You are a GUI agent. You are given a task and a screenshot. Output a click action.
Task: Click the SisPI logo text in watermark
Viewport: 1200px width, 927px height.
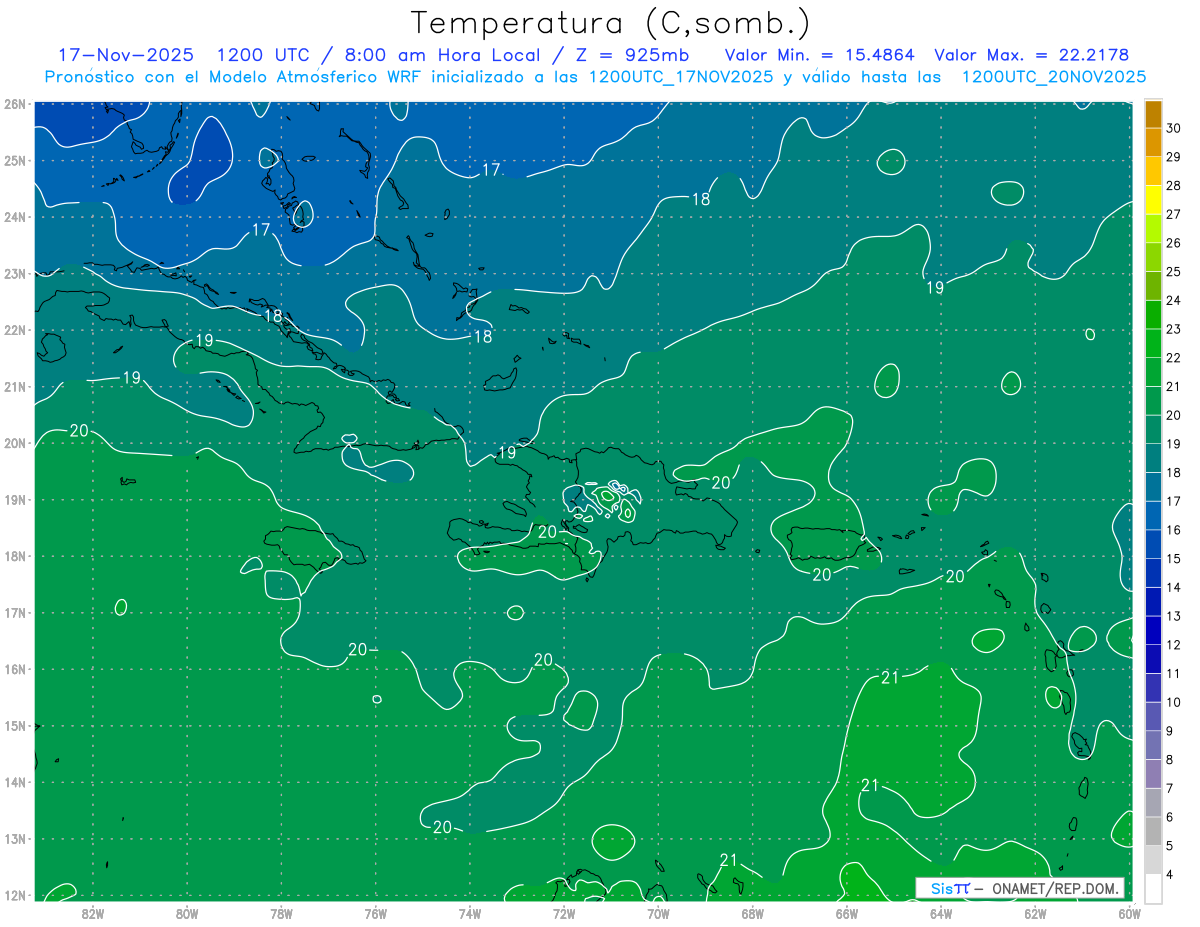(949, 888)
